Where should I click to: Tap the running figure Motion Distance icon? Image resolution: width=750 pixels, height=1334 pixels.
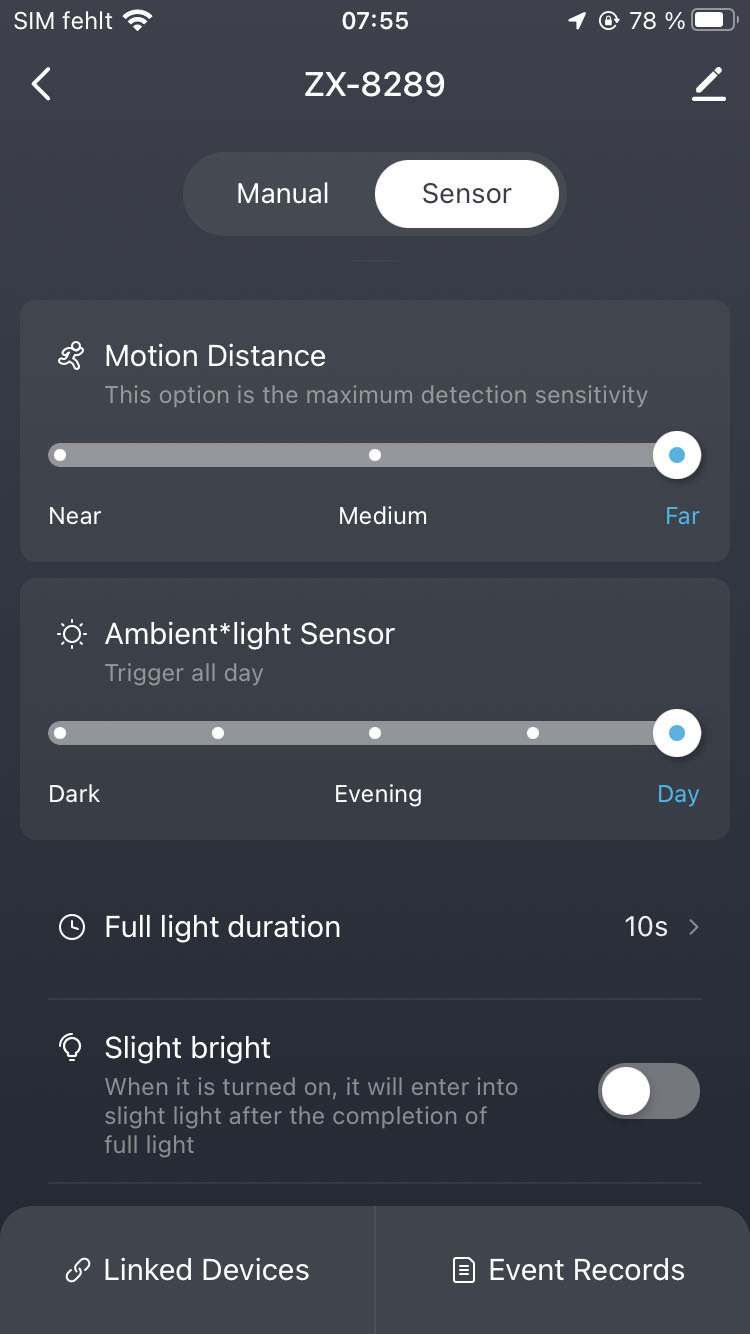(x=71, y=356)
